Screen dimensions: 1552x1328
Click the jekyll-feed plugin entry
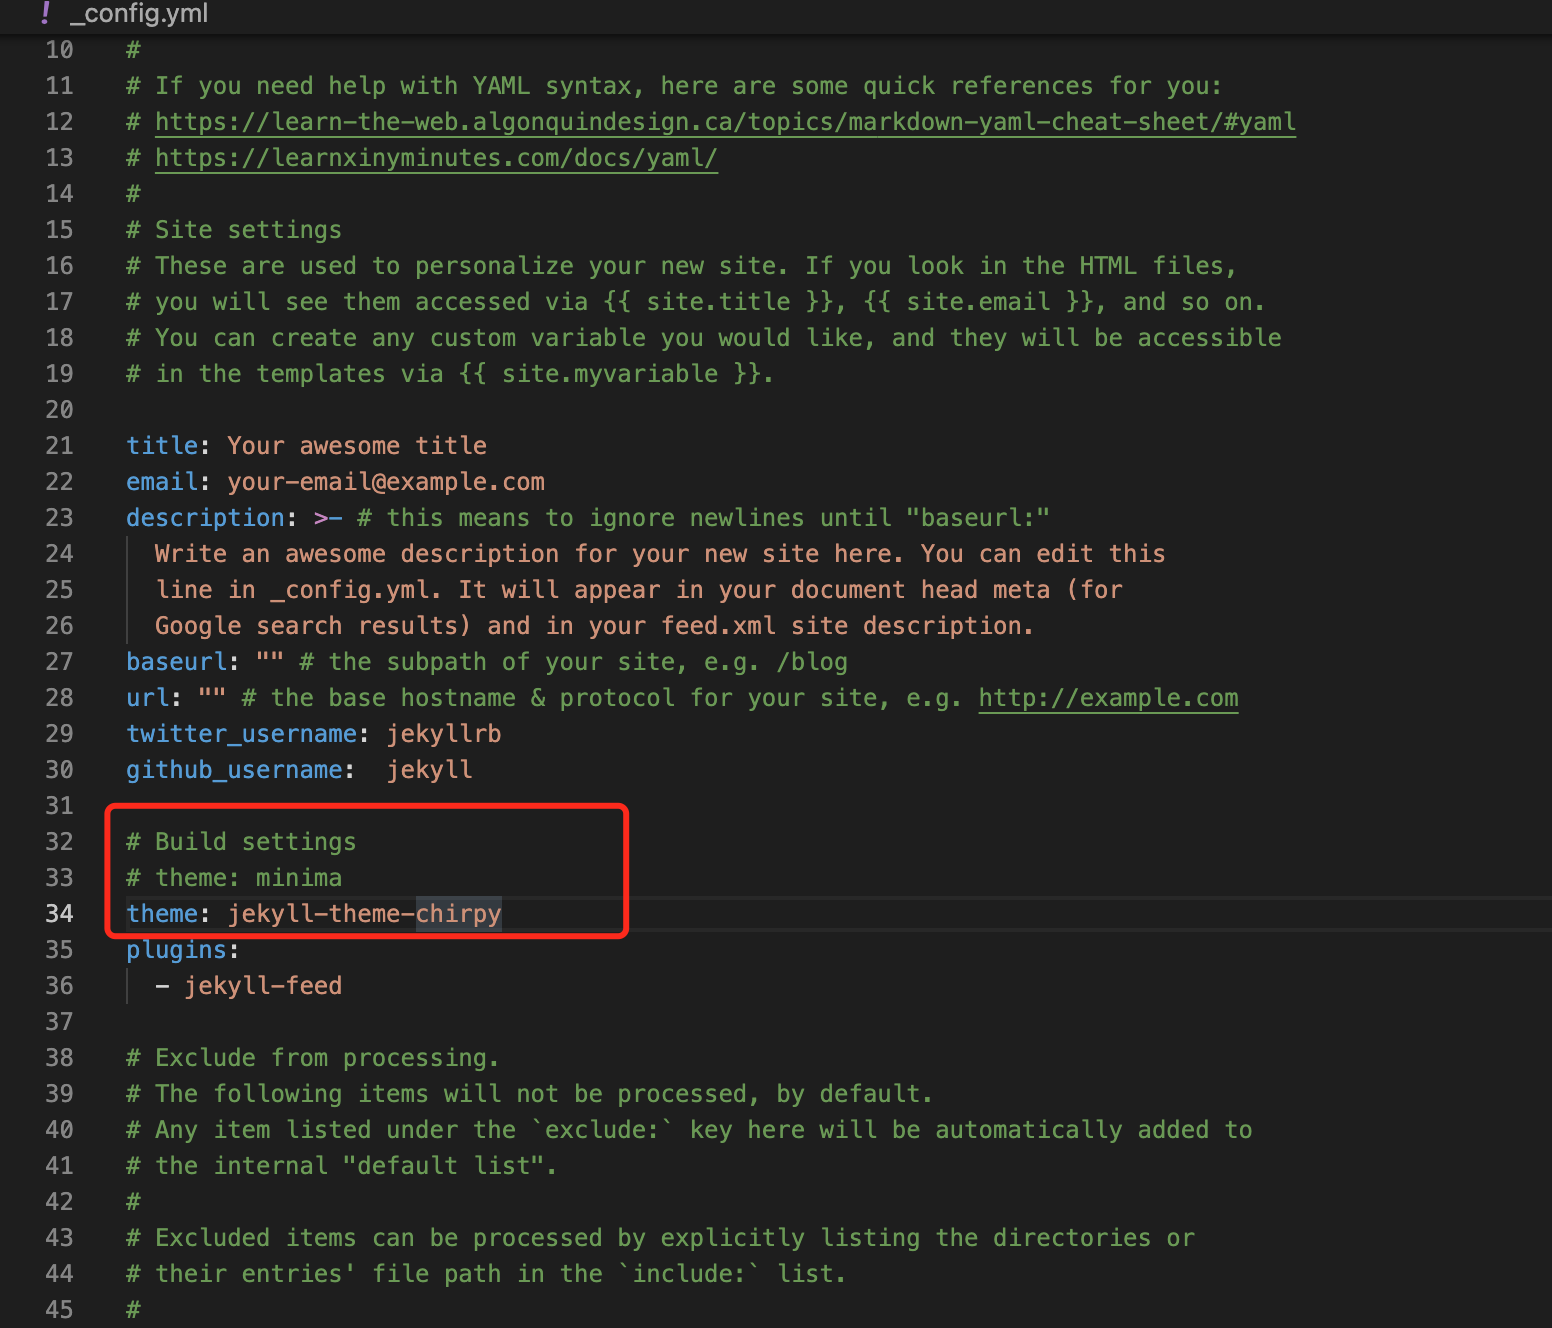[262, 986]
